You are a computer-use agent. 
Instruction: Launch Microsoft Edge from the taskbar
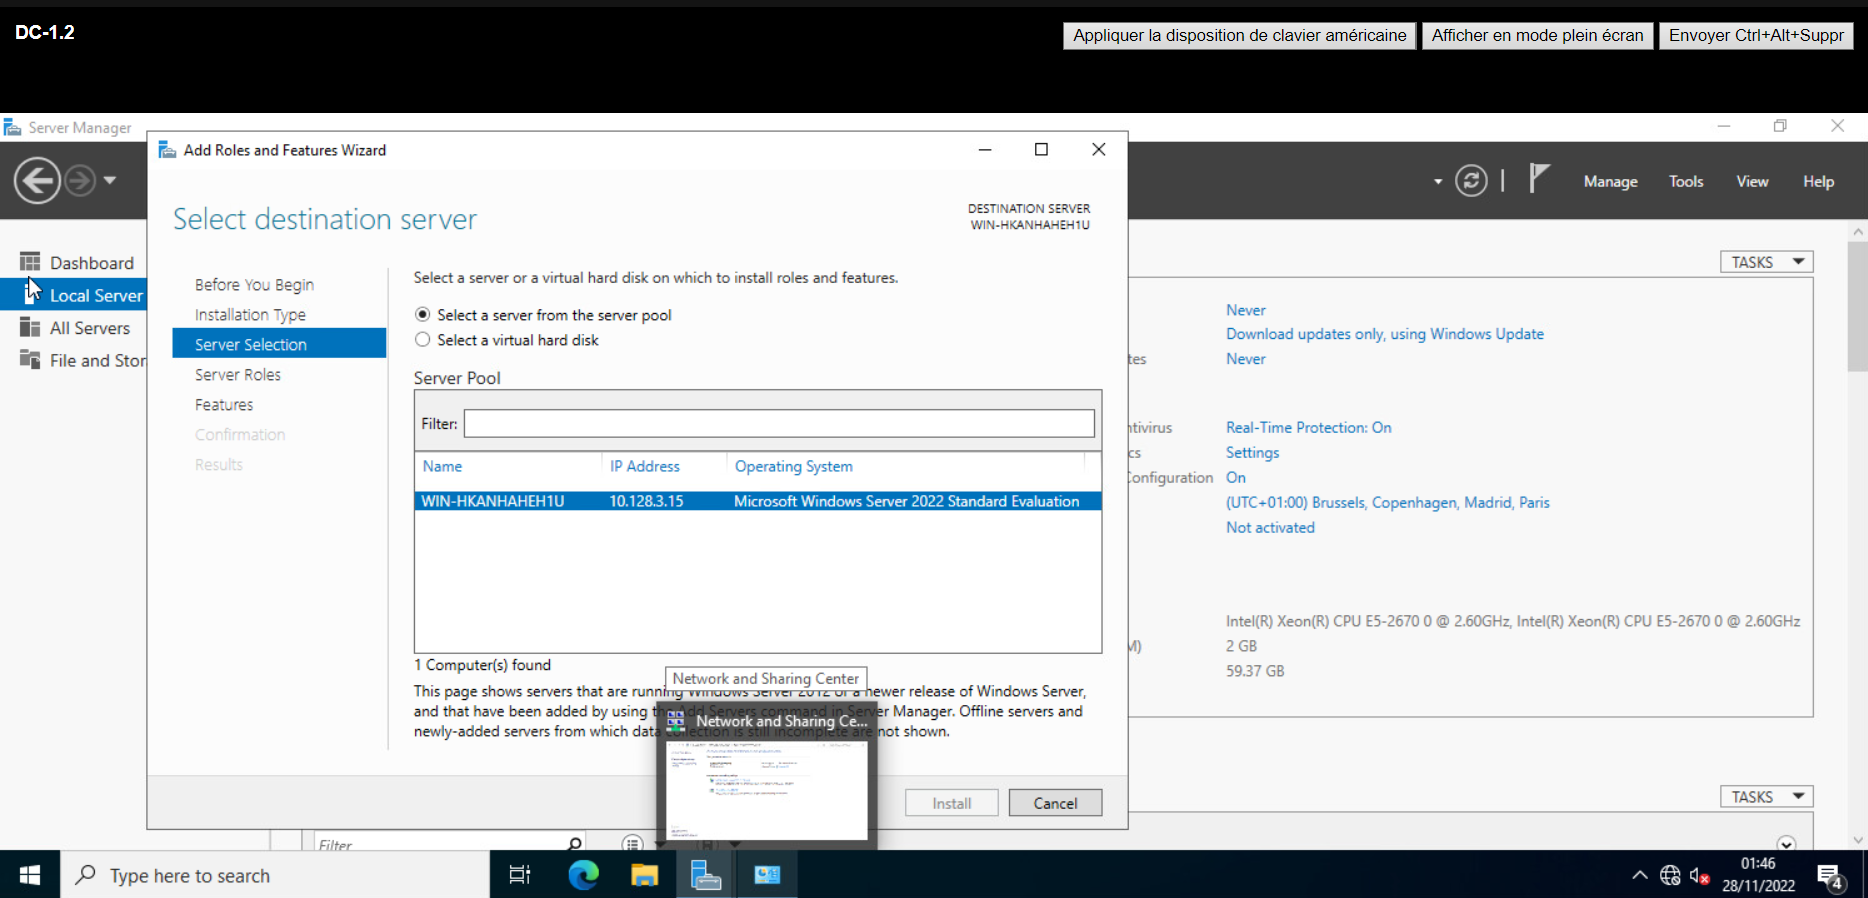pyautogui.click(x=583, y=875)
